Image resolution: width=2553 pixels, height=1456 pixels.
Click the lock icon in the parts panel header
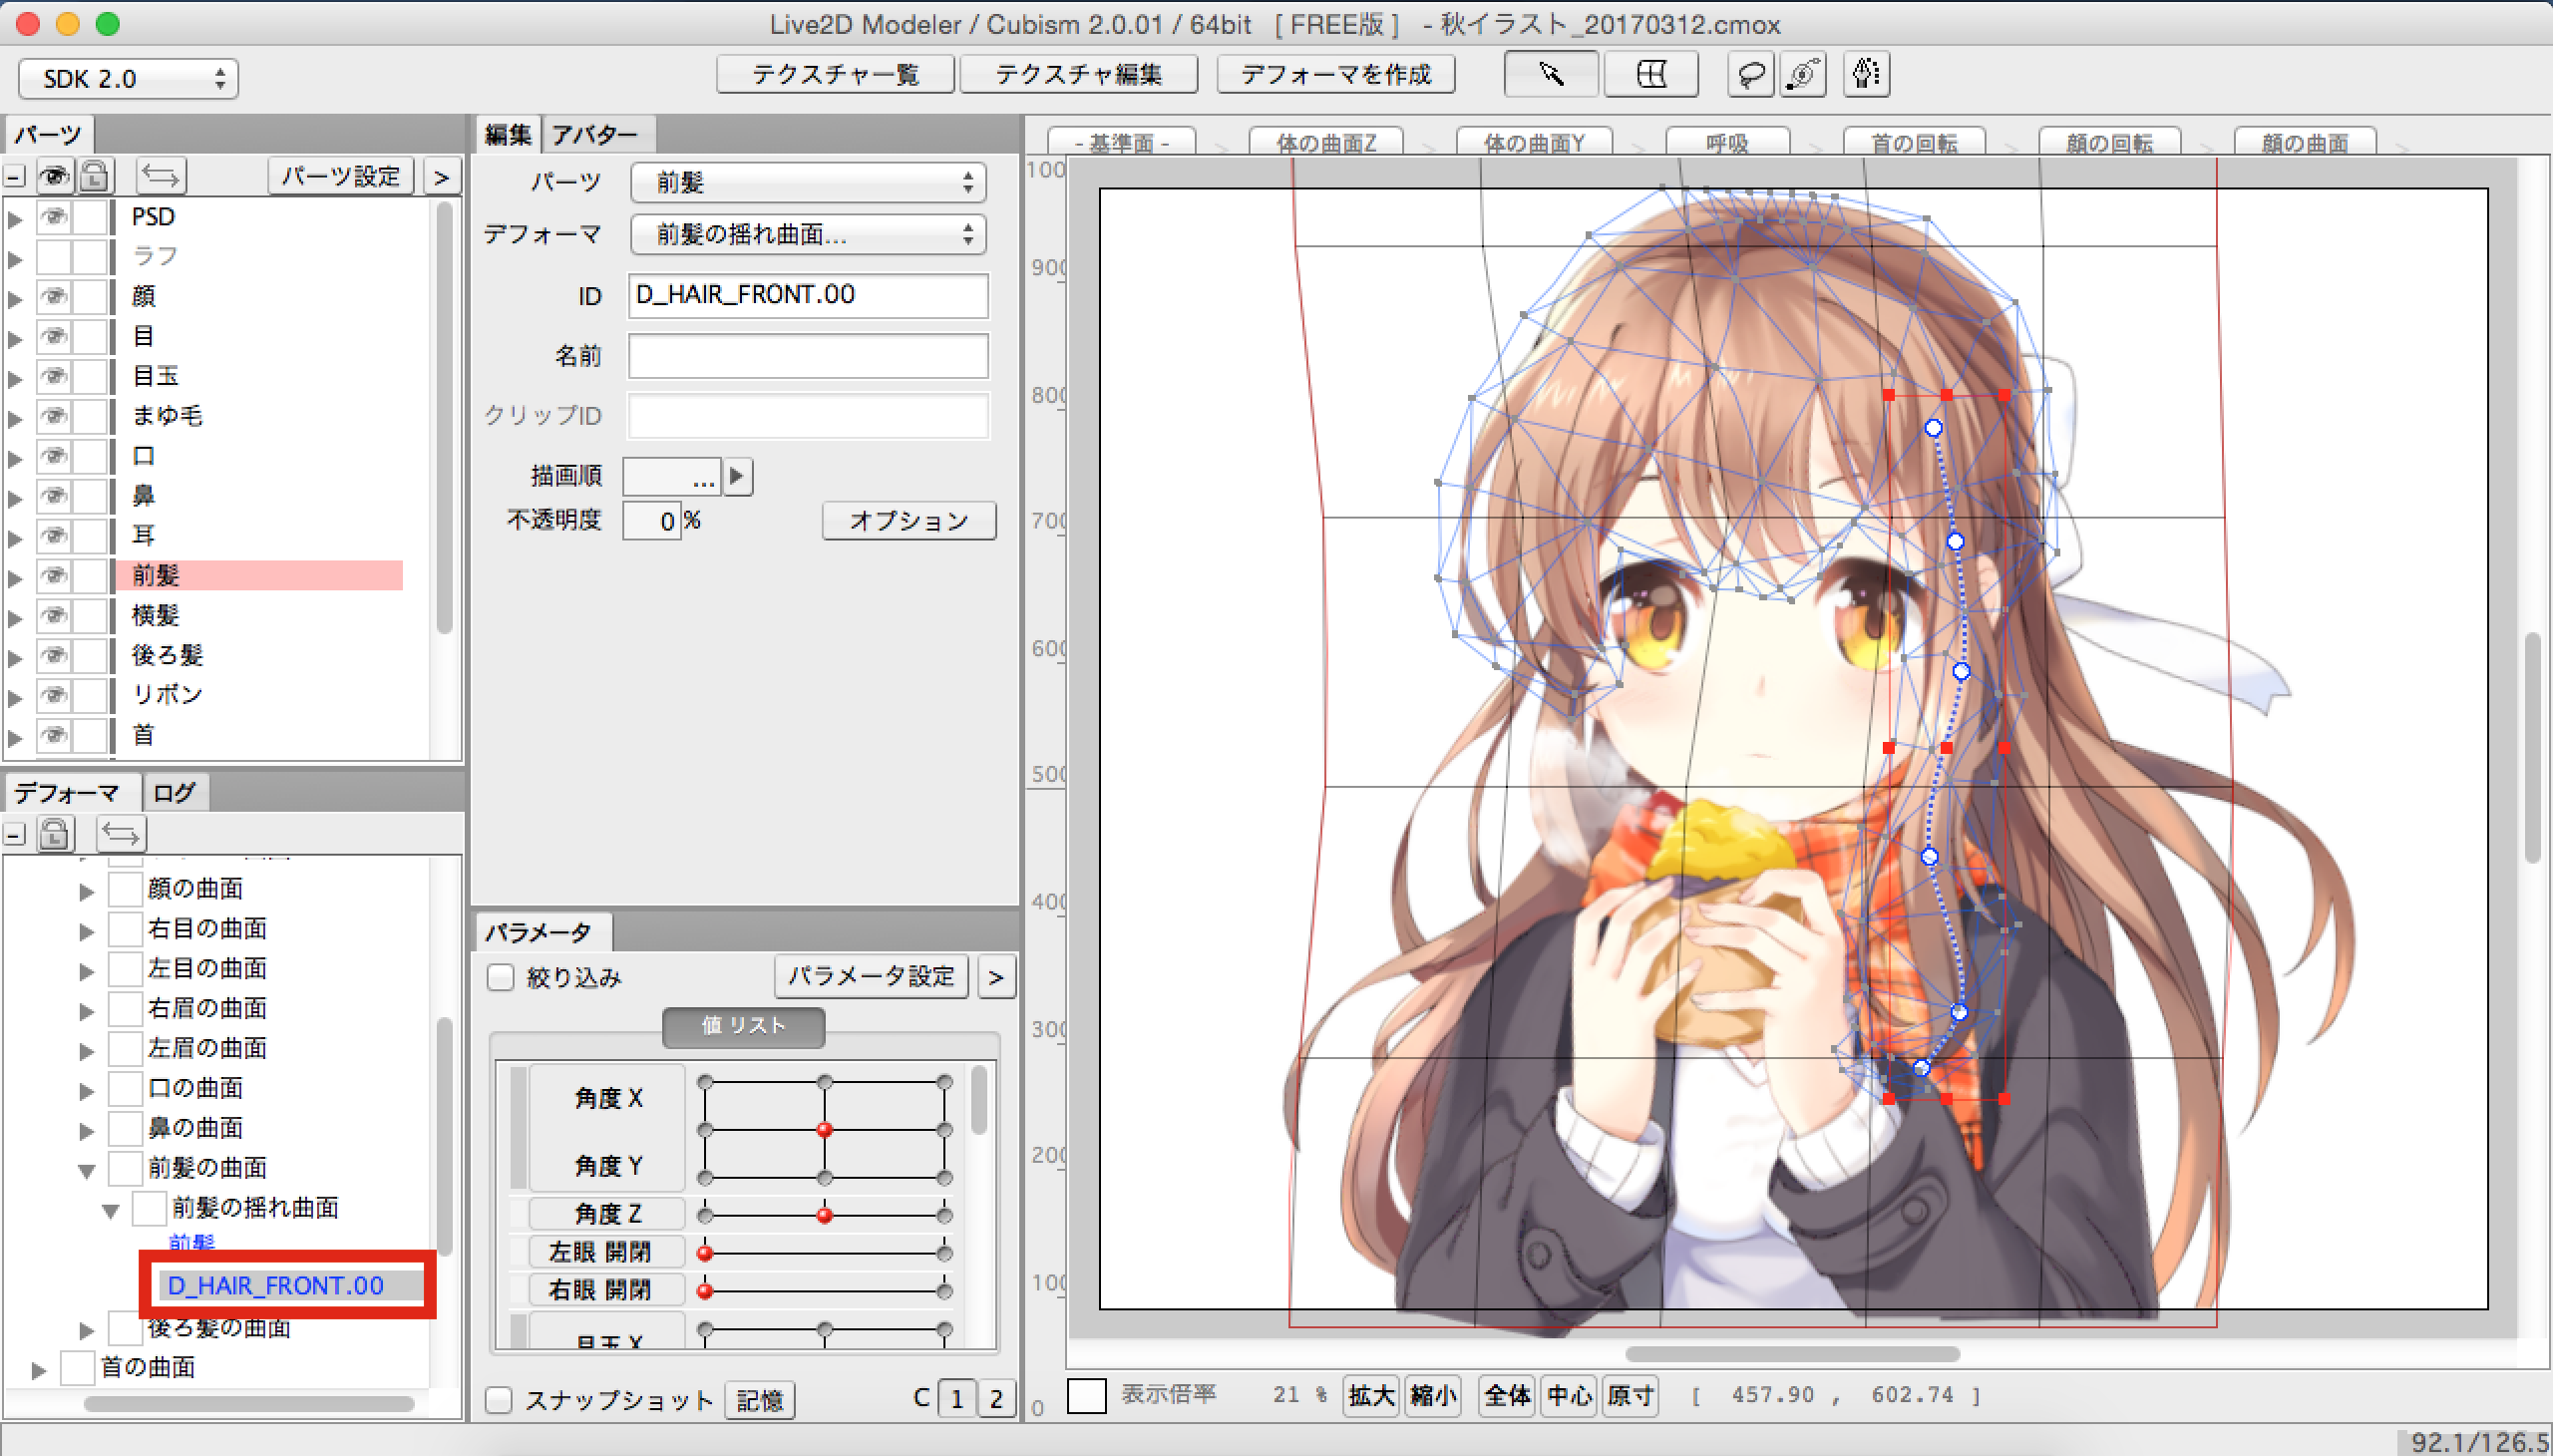tap(95, 176)
